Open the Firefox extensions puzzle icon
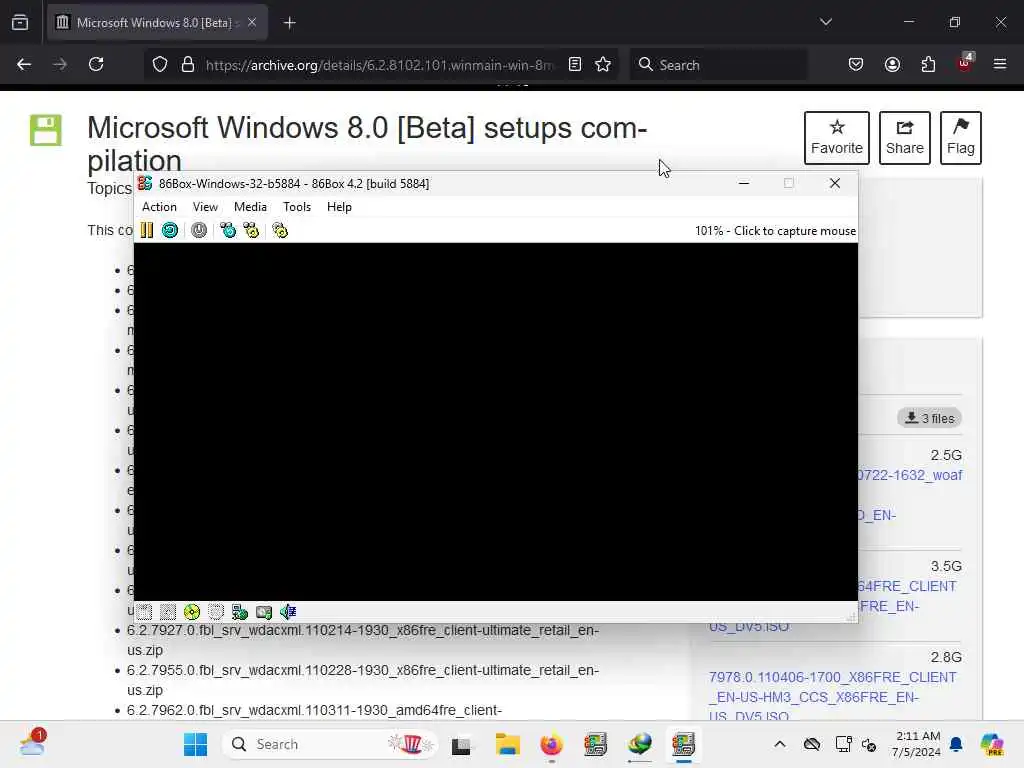 point(928,65)
